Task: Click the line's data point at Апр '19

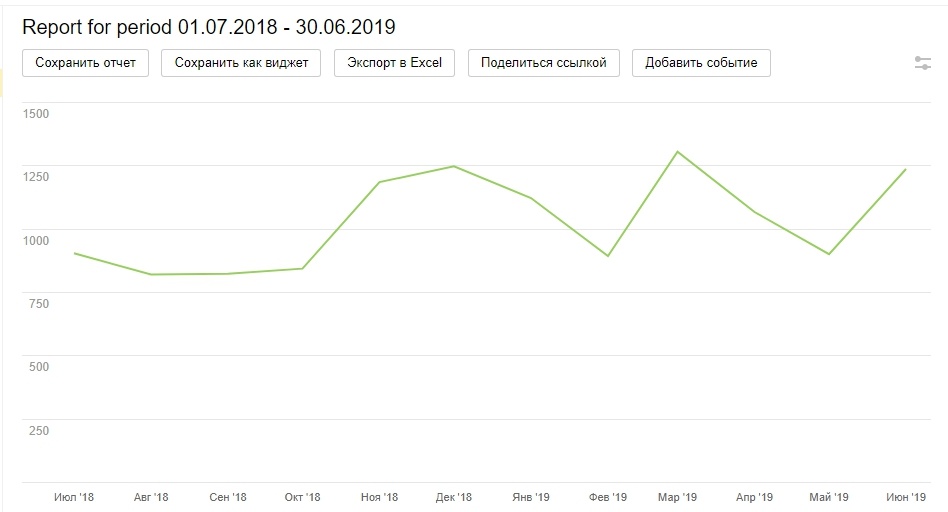Action: pyautogui.click(x=754, y=212)
